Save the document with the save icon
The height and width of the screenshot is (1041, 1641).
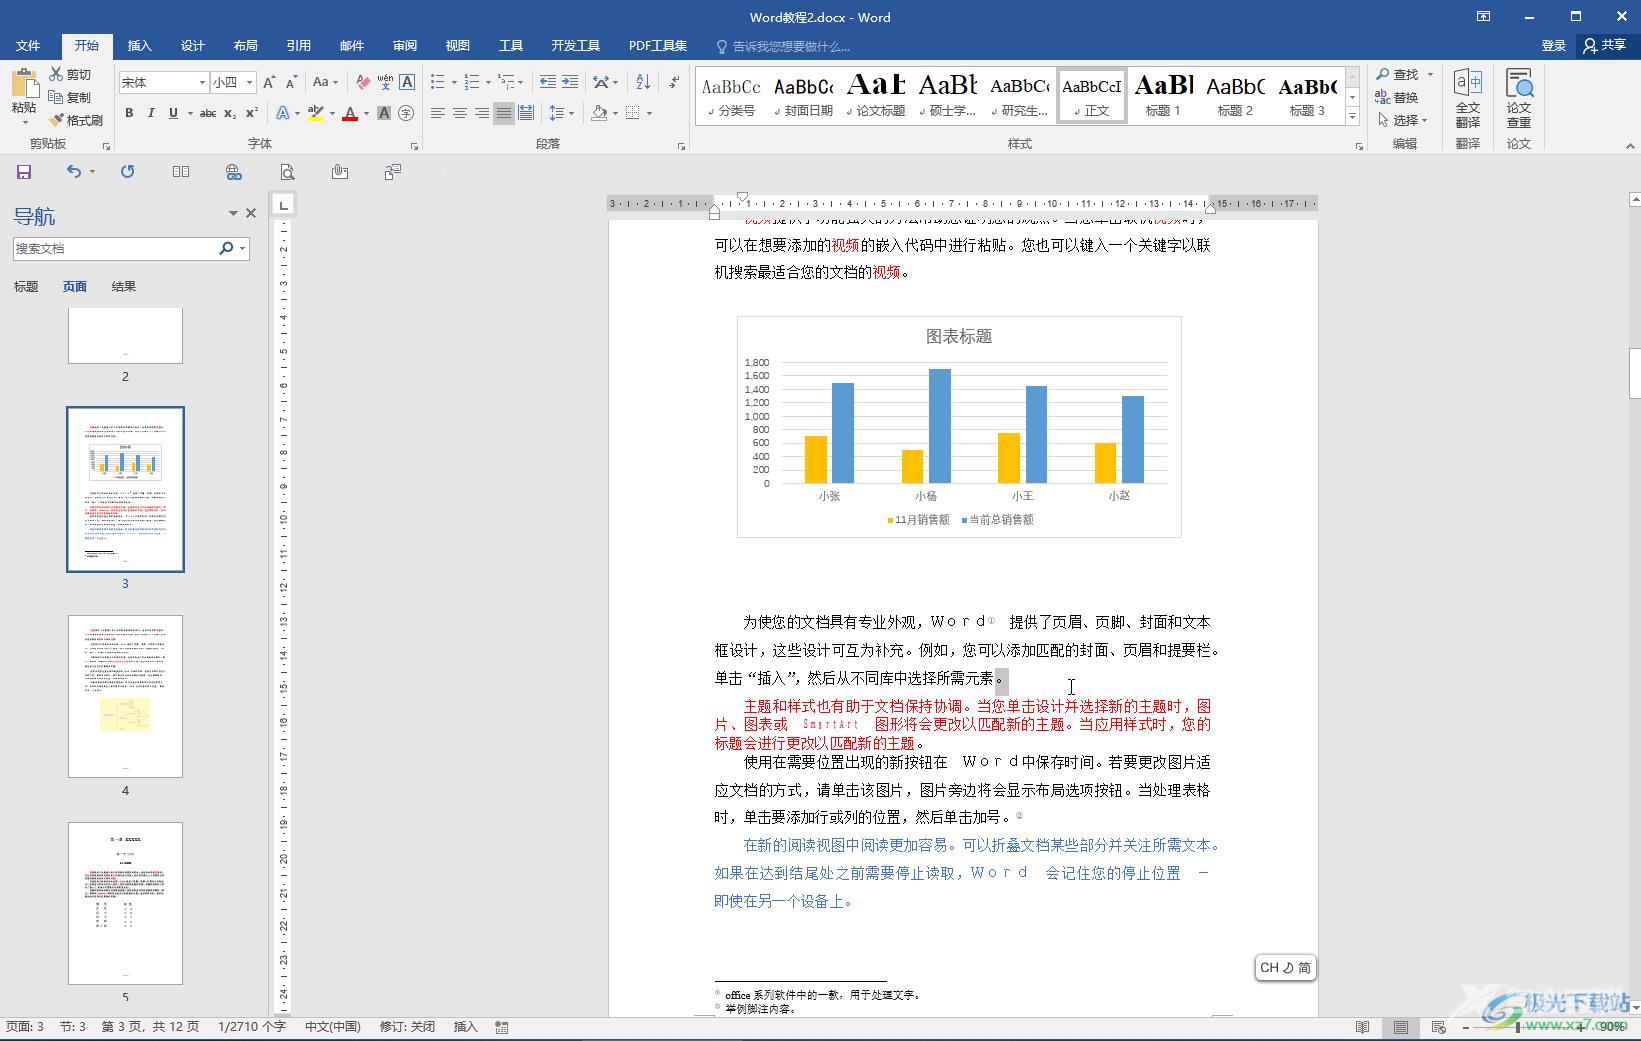click(x=24, y=172)
